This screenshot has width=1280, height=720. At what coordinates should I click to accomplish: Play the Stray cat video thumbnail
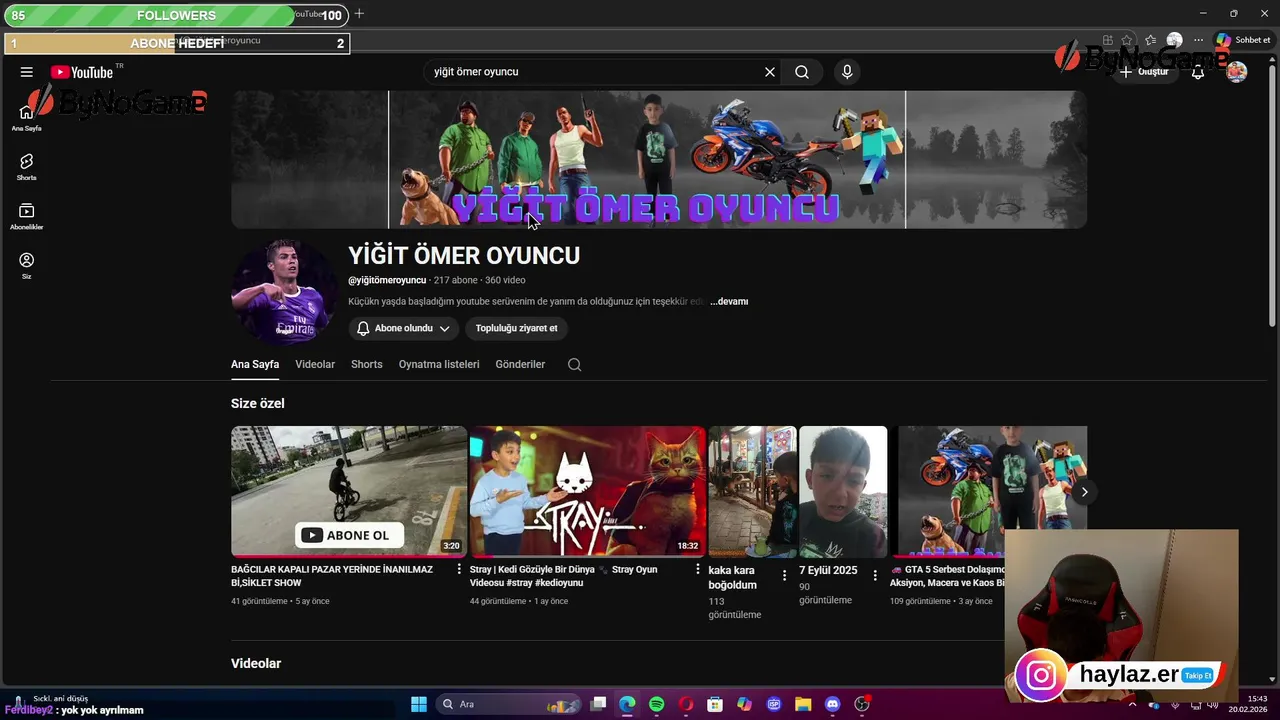tap(588, 491)
